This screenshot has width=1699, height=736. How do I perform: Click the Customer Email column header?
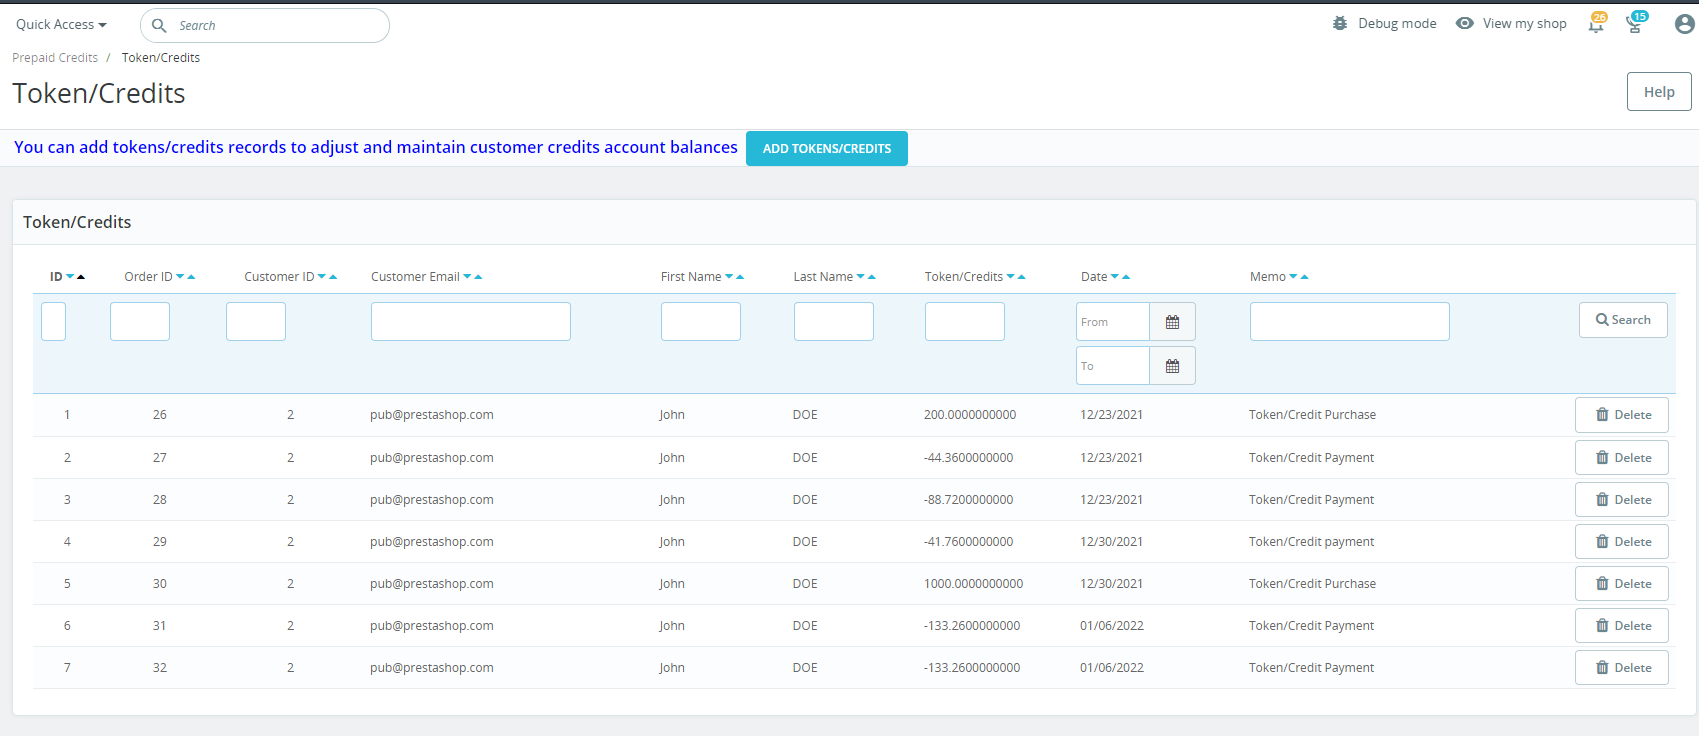[415, 277]
